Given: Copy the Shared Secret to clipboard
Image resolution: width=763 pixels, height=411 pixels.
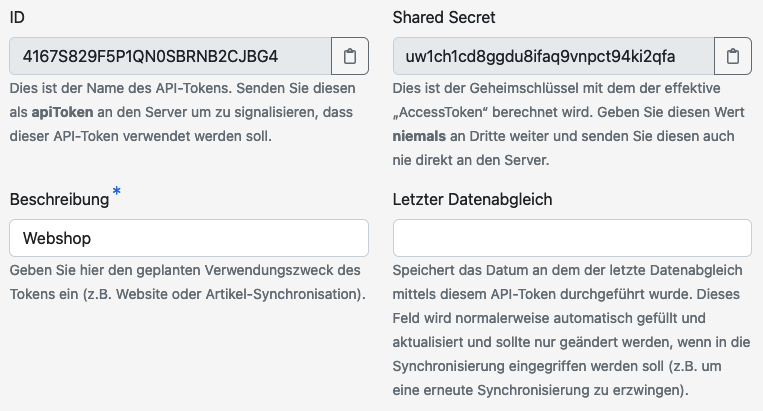Looking at the screenshot, I should pyautogui.click(x=733, y=56).
